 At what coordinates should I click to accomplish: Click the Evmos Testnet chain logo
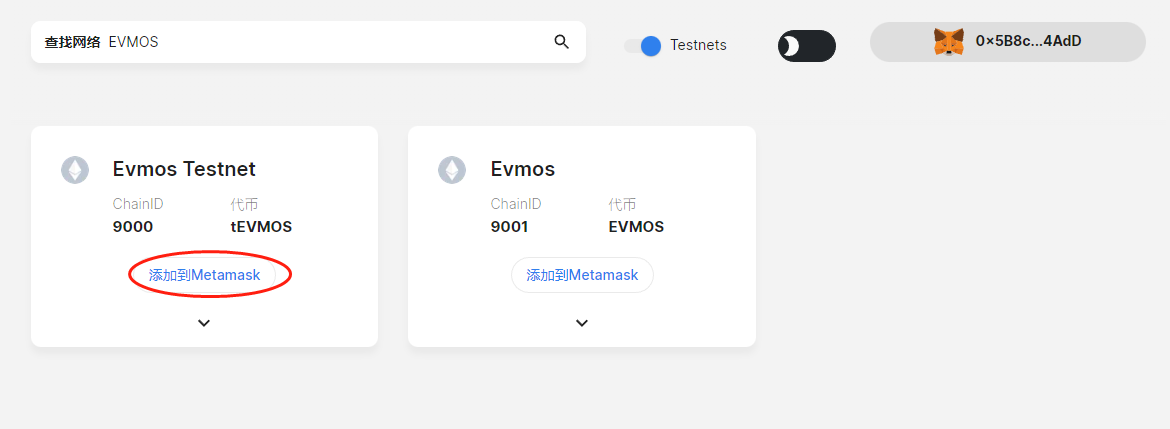pos(75,170)
